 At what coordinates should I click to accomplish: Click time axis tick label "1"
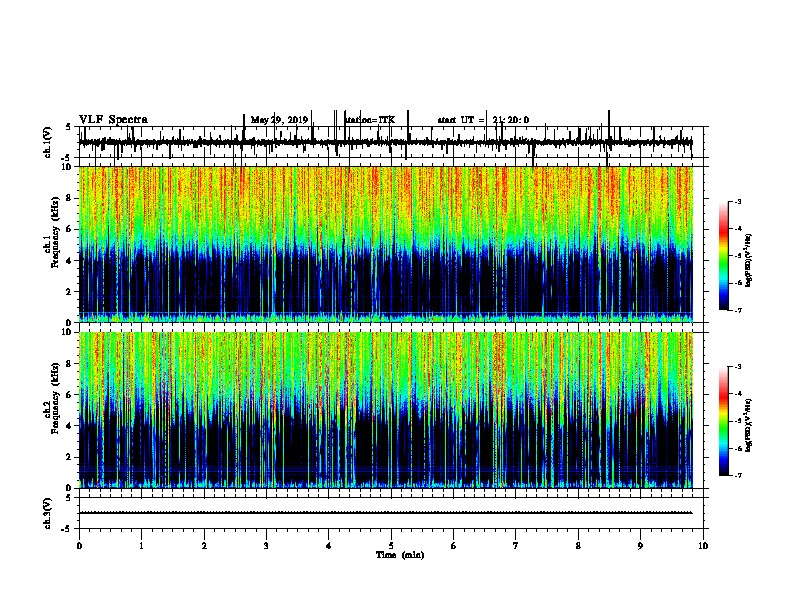(x=142, y=546)
